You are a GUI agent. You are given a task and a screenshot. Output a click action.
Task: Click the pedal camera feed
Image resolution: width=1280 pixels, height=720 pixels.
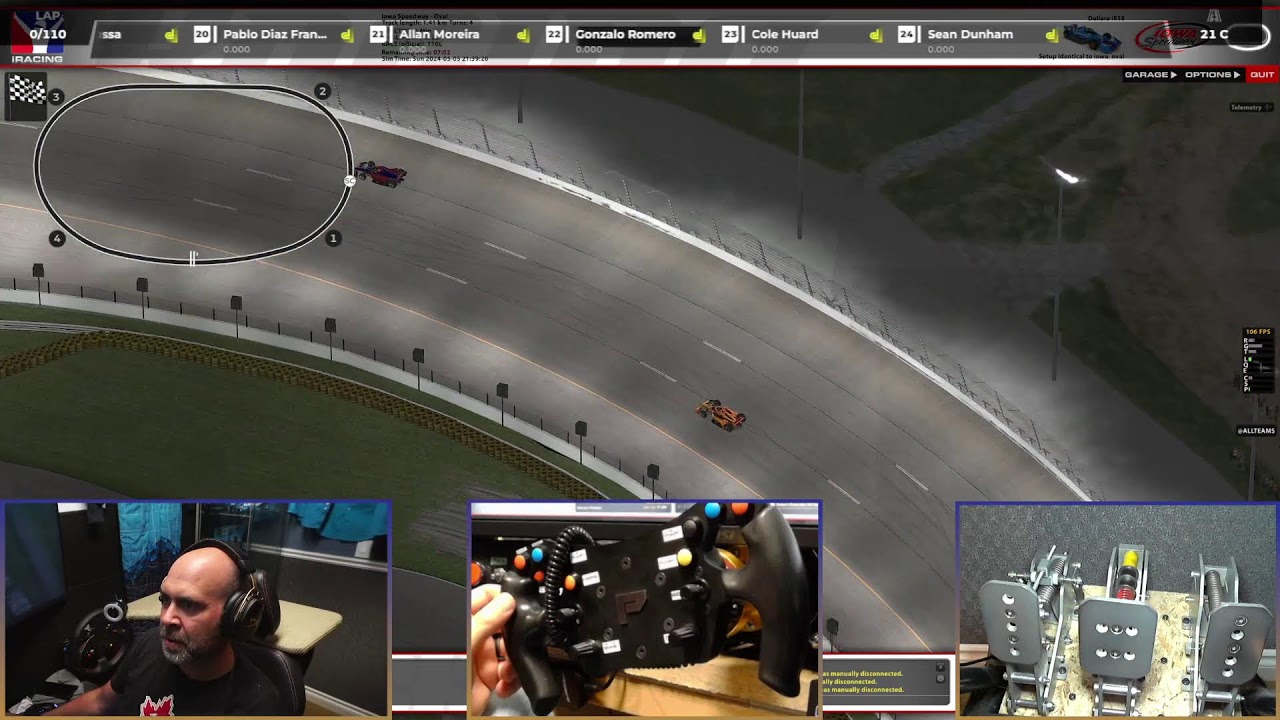pyautogui.click(x=1117, y=609)
